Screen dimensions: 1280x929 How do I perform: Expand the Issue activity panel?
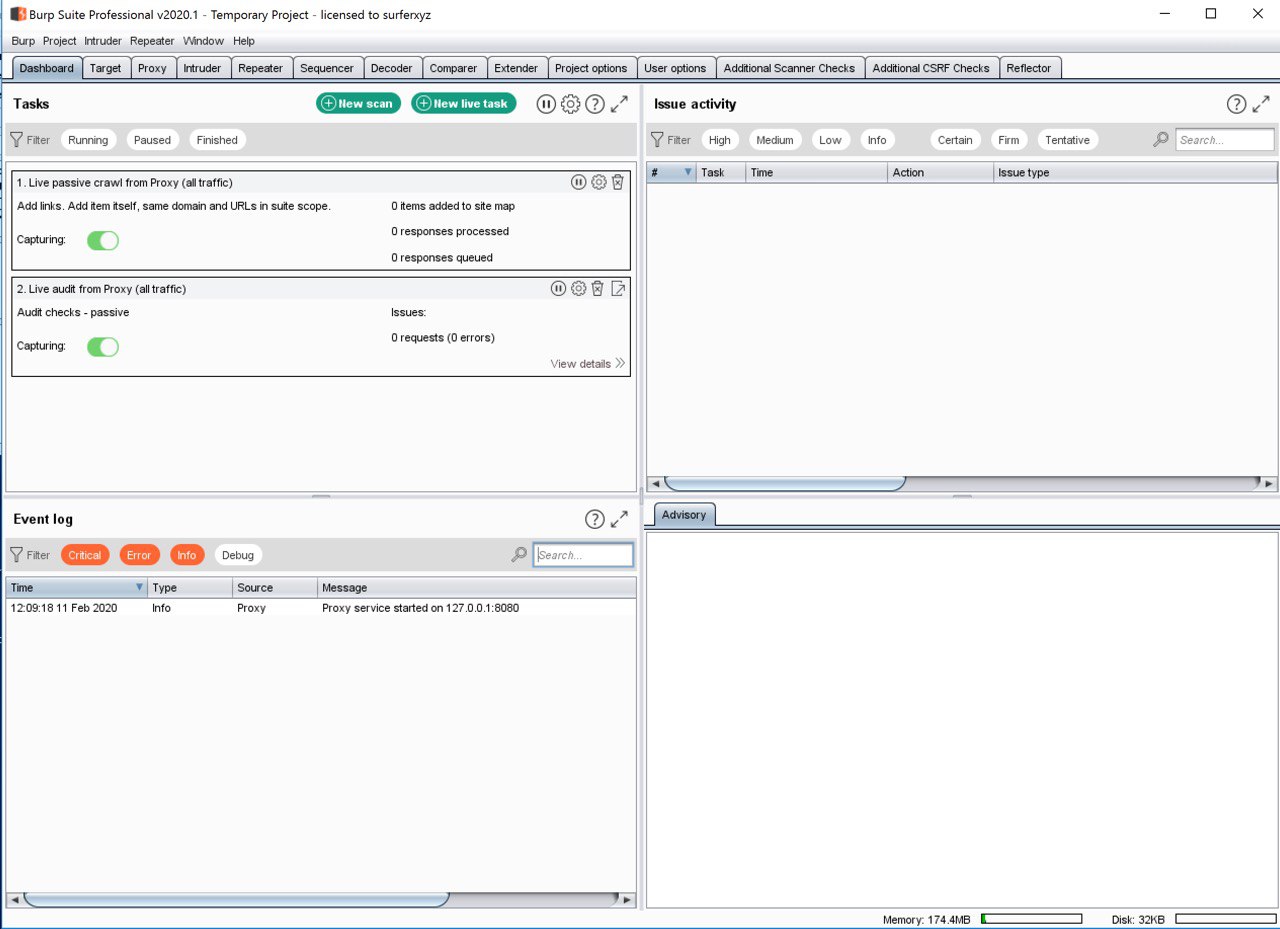click(x=1262, y=104)
